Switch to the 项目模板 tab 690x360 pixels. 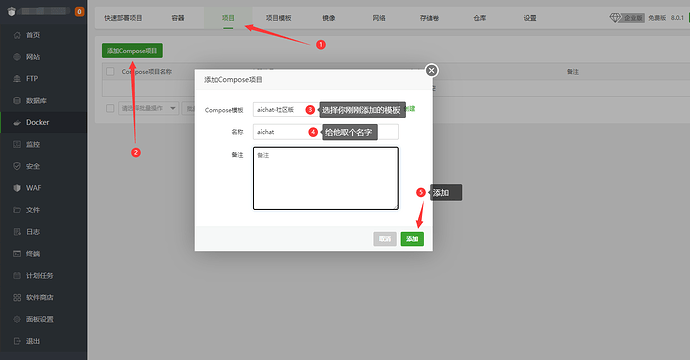(x=279, y=18)
